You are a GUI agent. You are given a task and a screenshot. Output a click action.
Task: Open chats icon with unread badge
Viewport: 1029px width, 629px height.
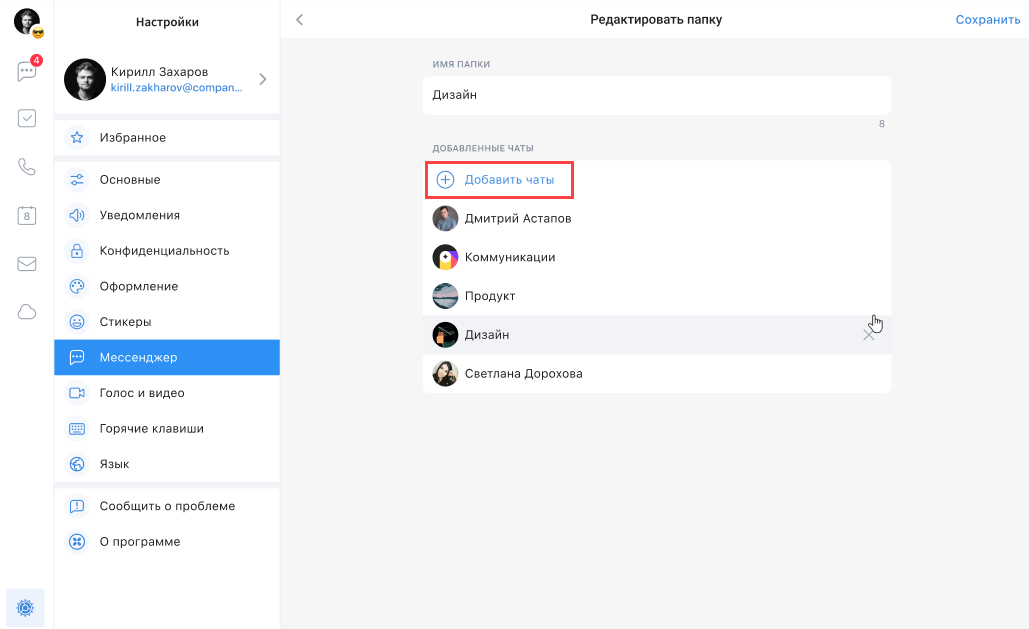coord(27,72)
